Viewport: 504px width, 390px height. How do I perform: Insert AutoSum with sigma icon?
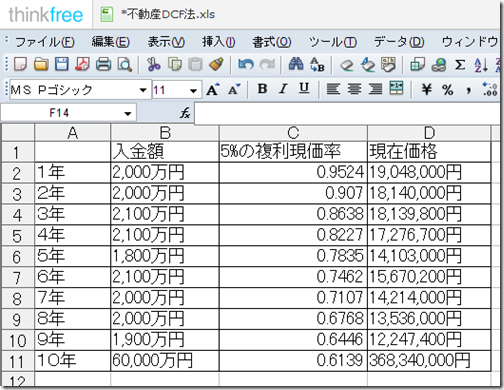(460, 64)
